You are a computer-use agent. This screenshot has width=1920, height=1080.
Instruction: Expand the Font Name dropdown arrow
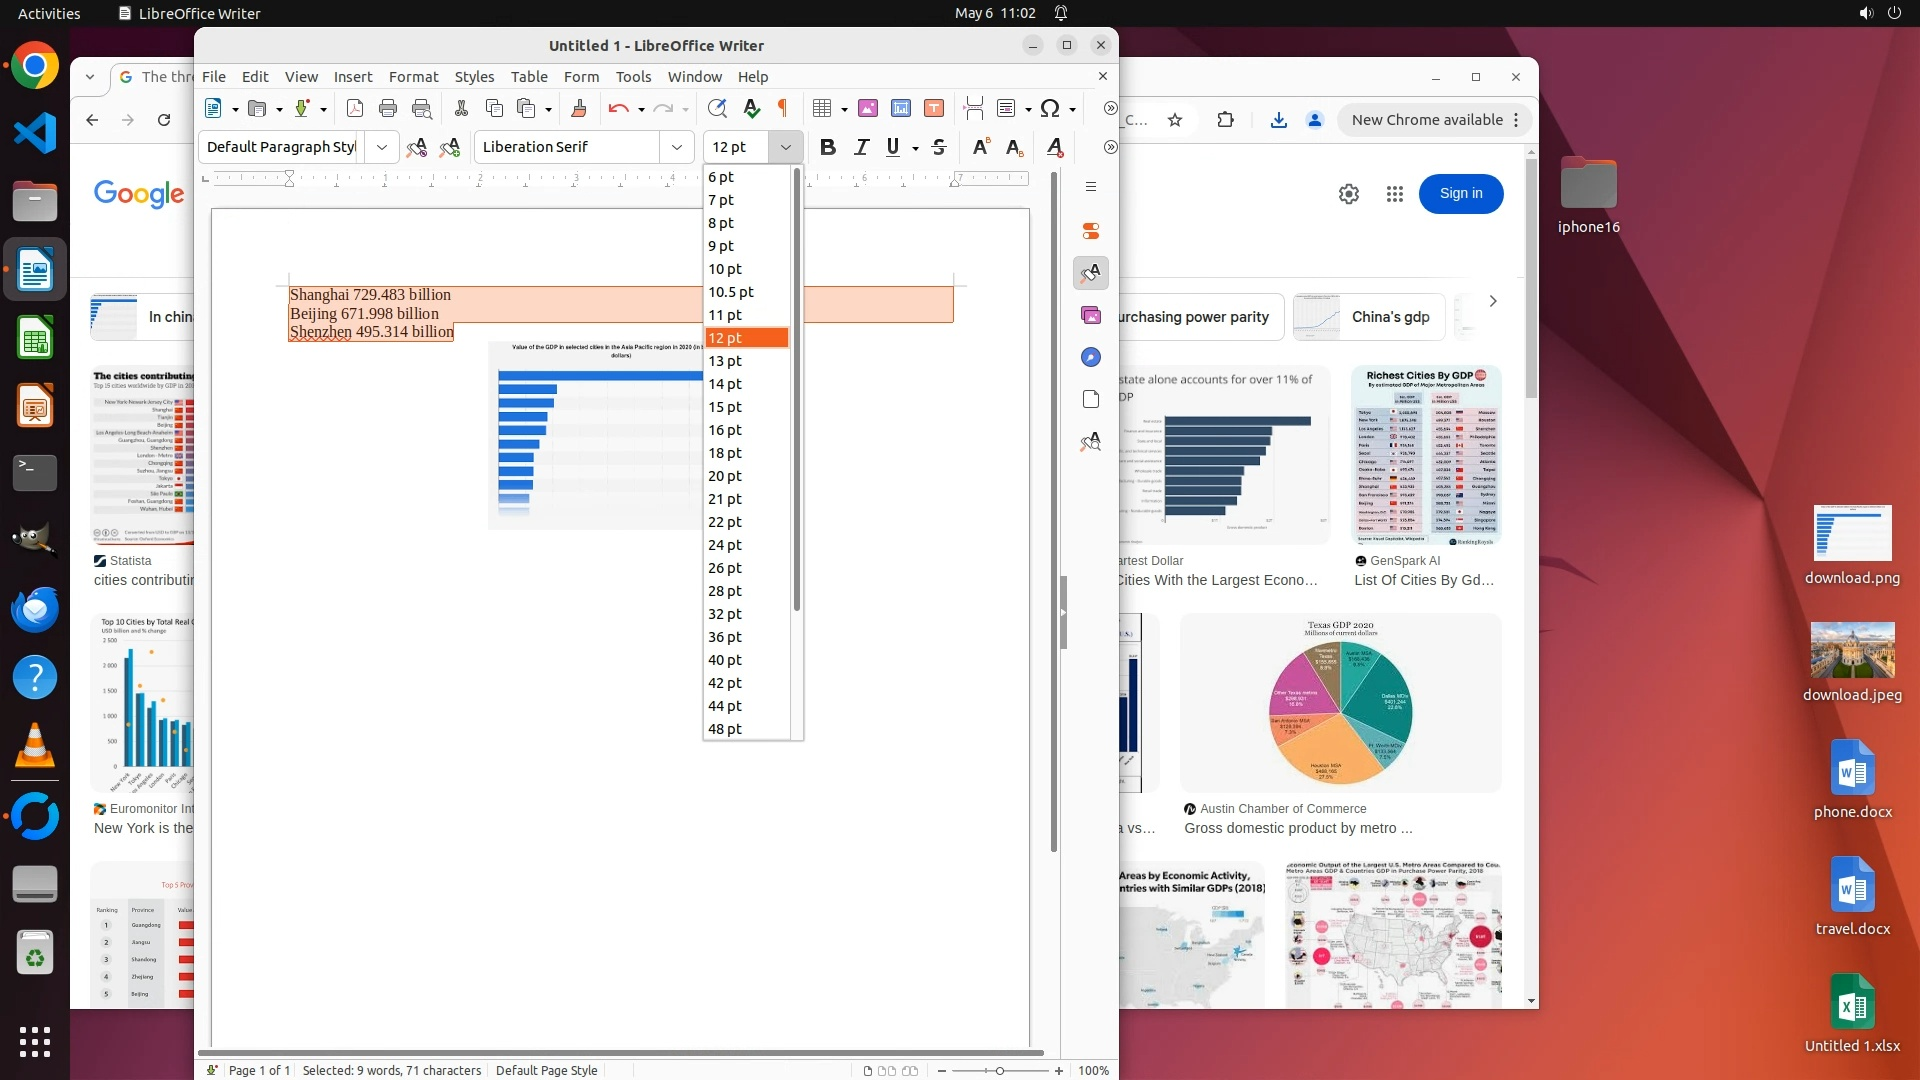click(x=677, y=147)
